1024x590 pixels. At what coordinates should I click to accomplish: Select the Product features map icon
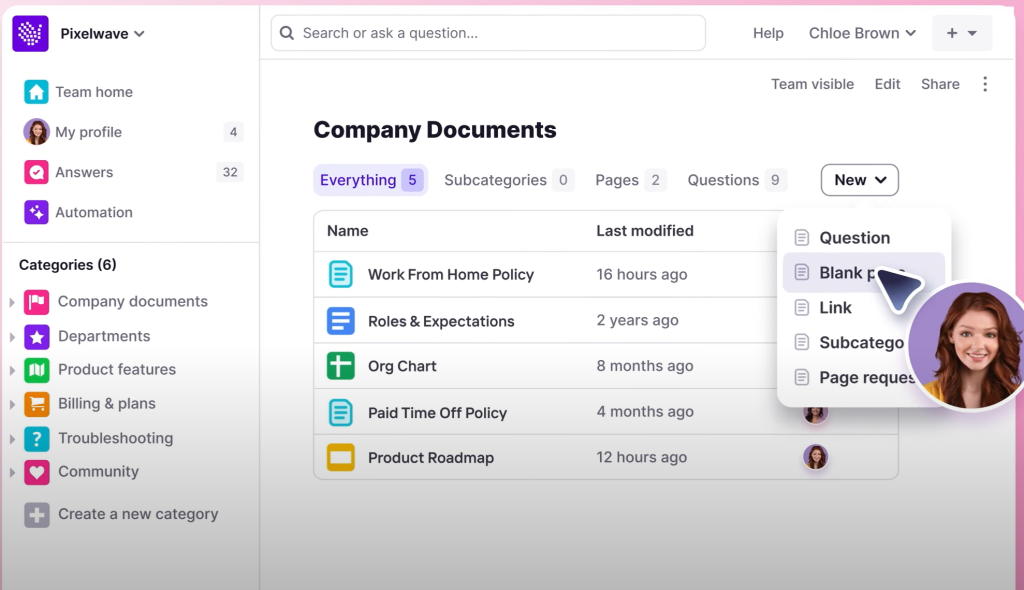[37, 370]
